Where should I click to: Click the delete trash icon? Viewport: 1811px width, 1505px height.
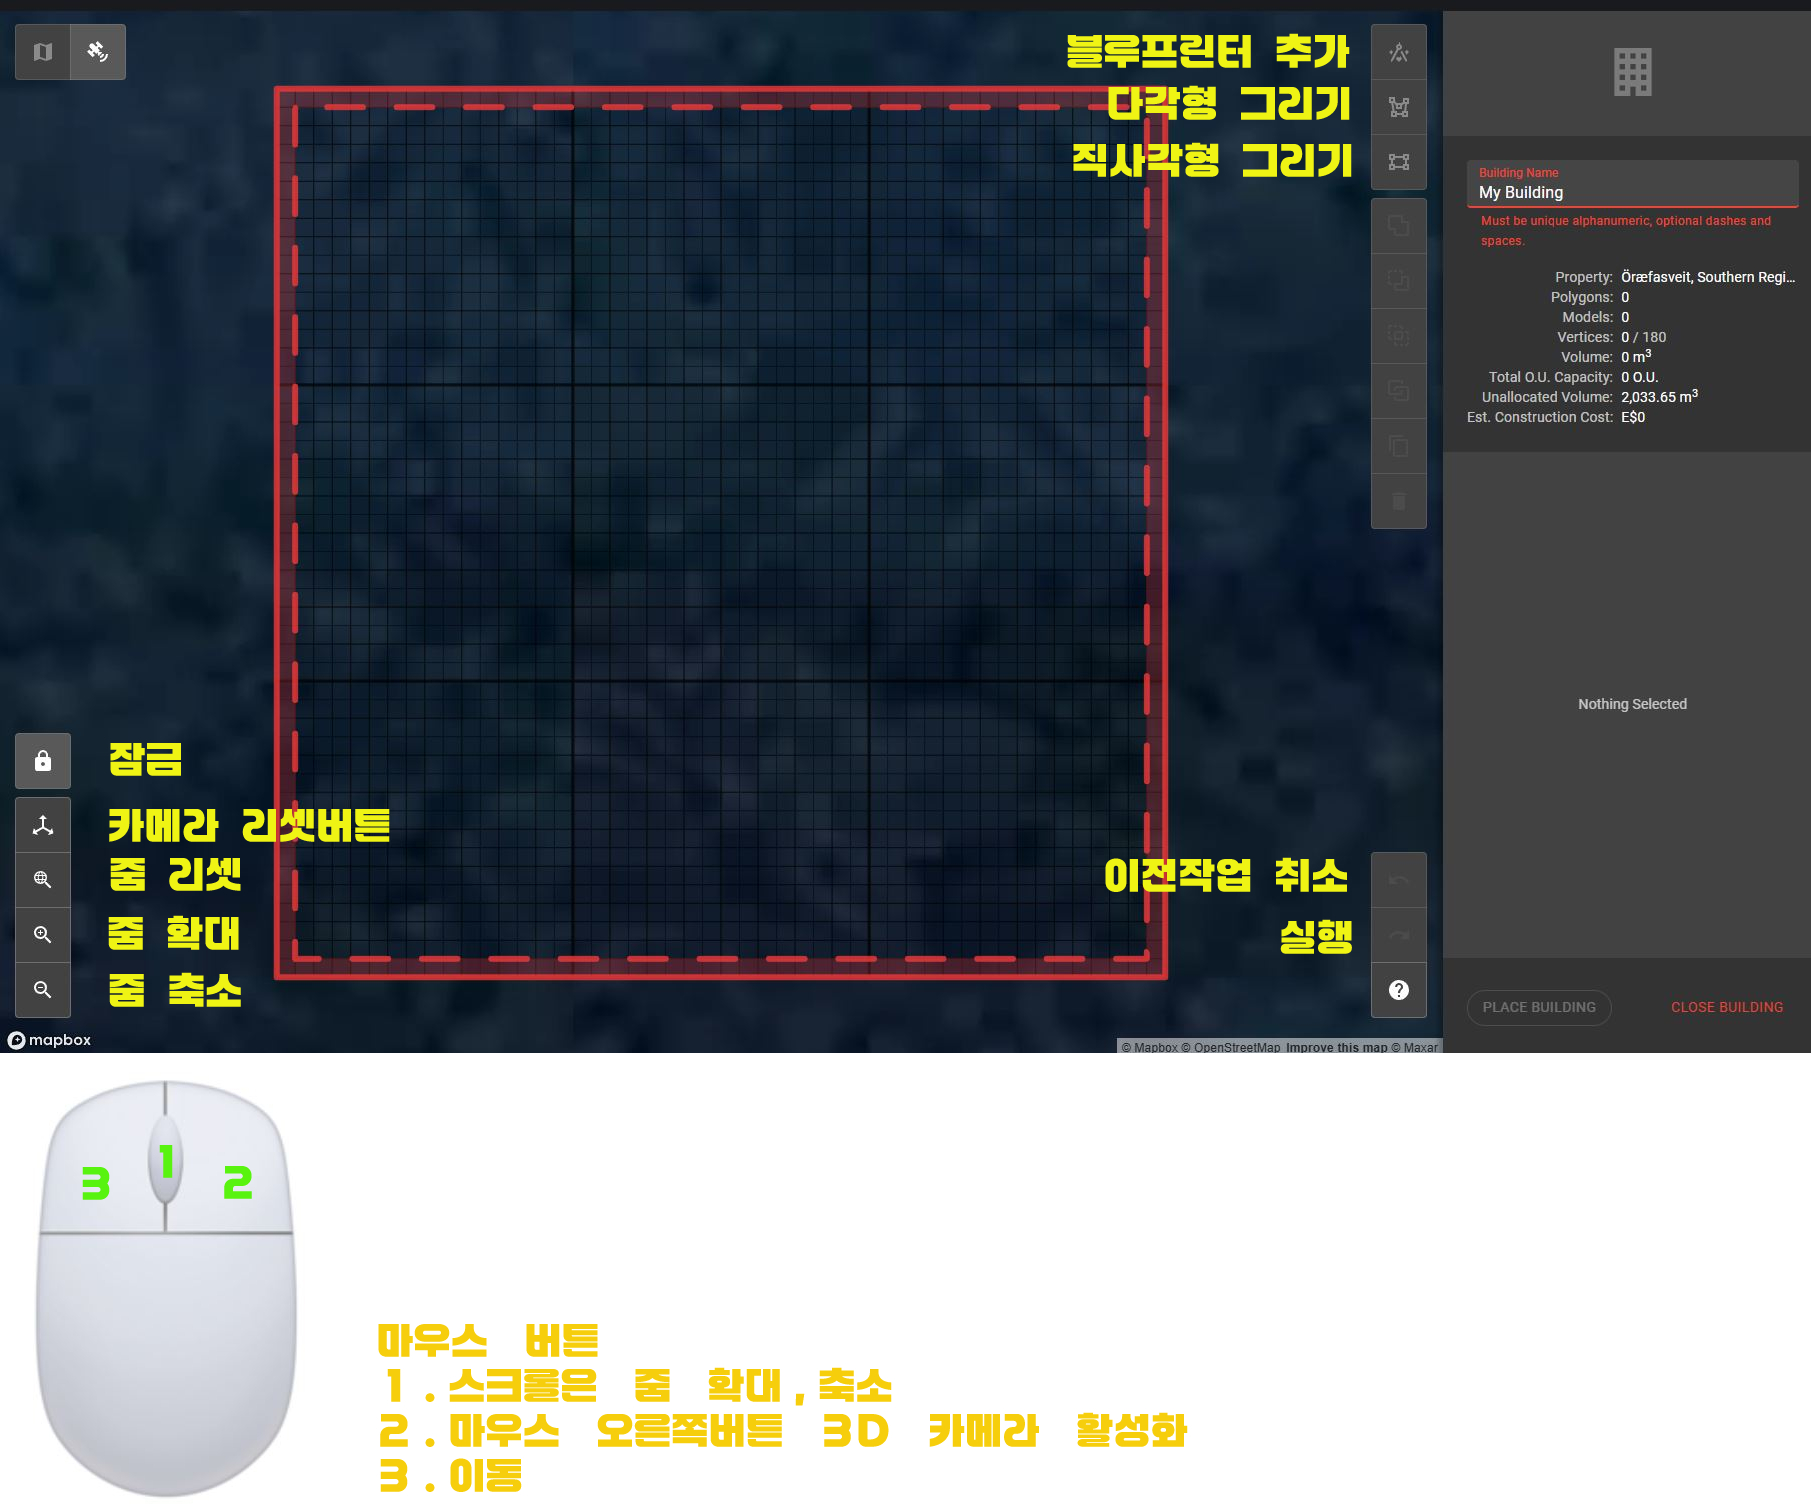click(1399, 501)
